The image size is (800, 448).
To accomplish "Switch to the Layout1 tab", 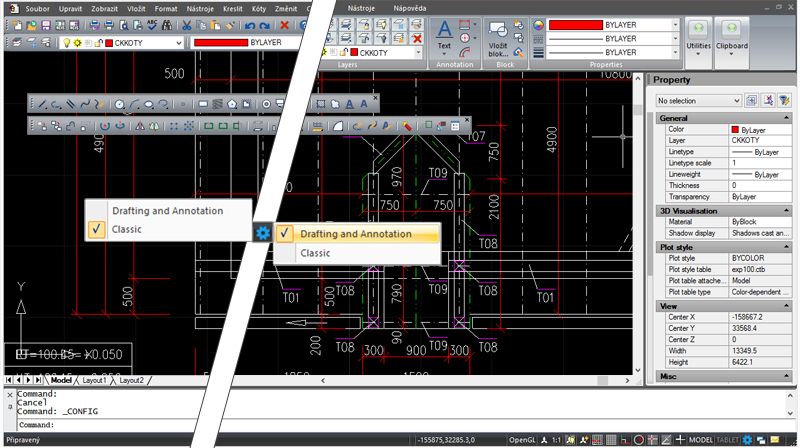I will 94,380.
